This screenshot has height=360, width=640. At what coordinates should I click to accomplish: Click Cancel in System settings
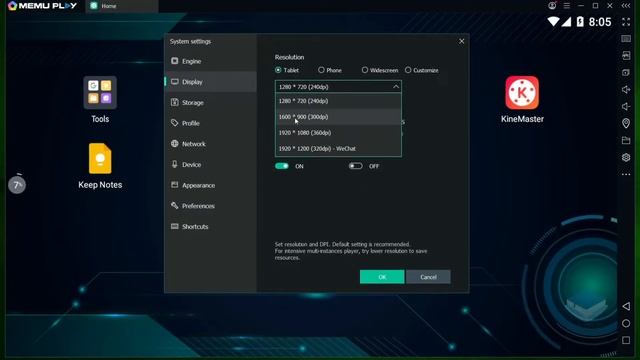[x=428, y=277]
